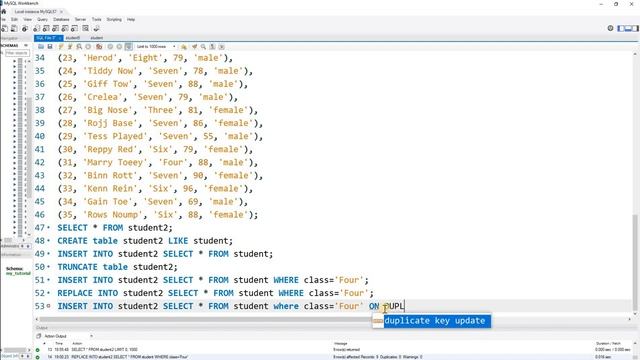Viewport: 640px width, 360px height.
Task: Switch to the student5 tab
Action: point(73,38)
